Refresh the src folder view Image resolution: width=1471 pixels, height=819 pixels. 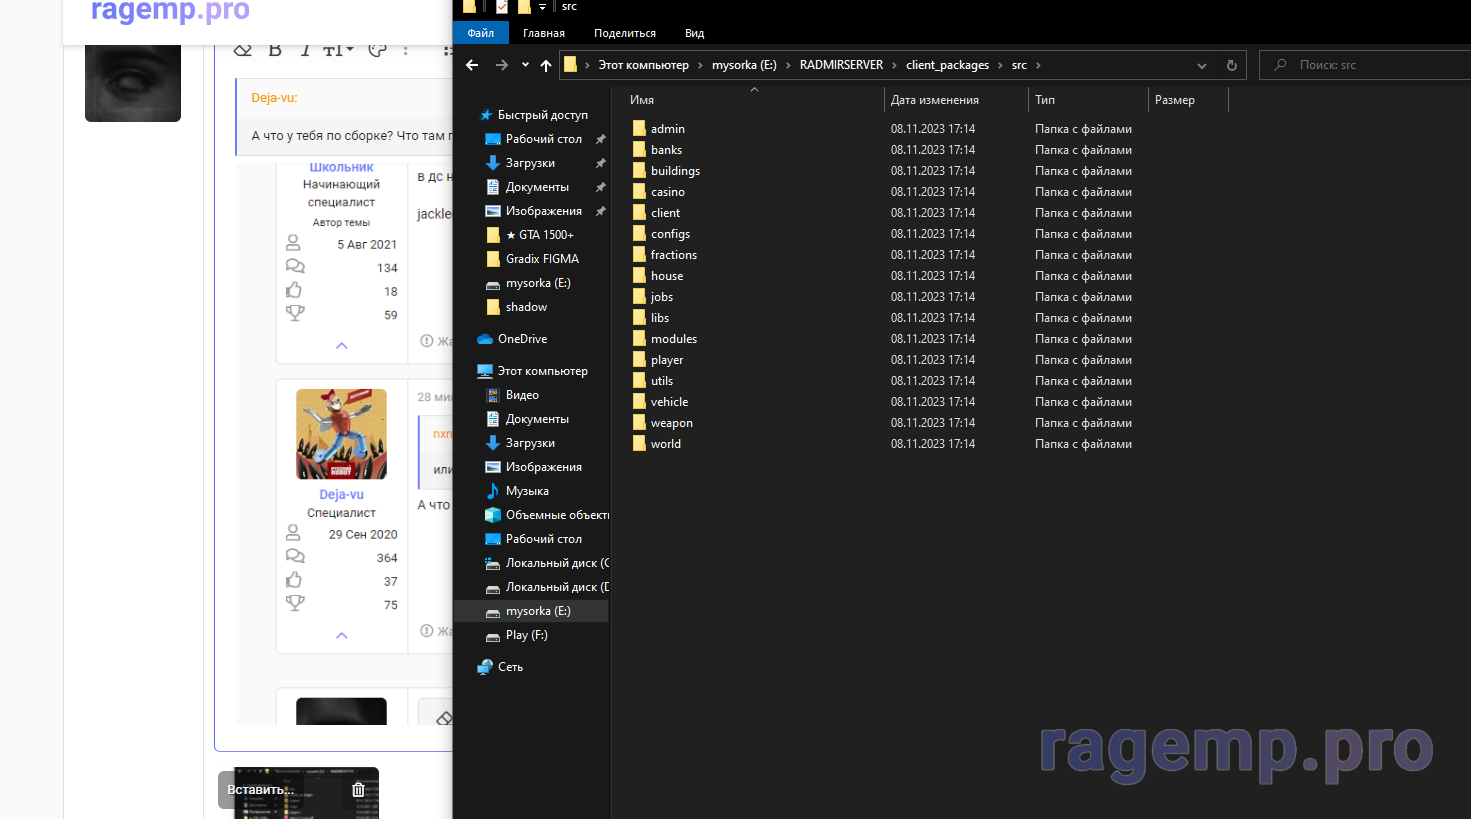coord(1231,65)
